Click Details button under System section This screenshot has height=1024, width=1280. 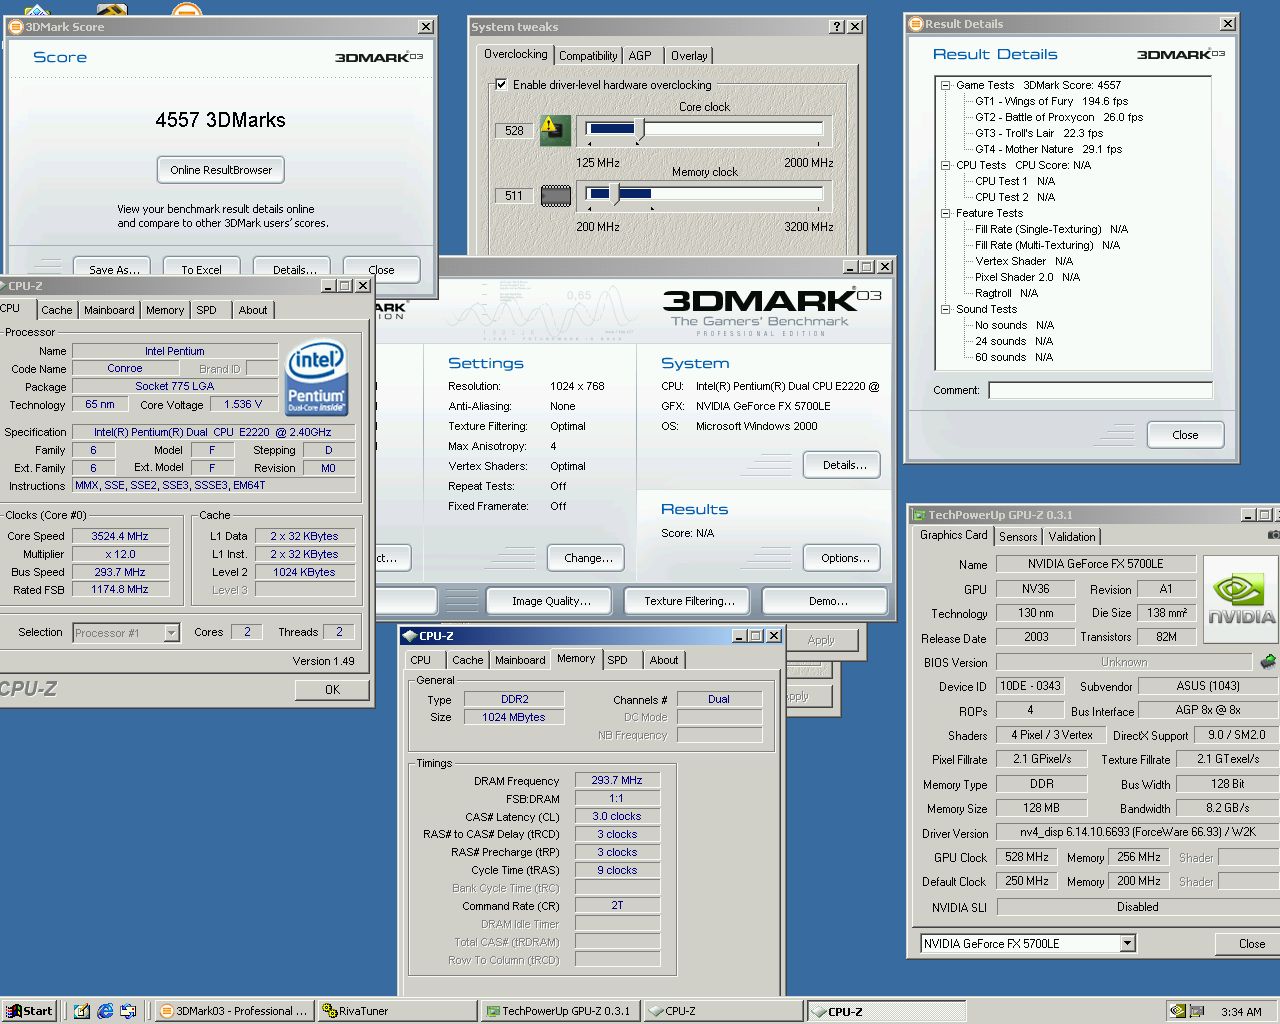[844, 465]
